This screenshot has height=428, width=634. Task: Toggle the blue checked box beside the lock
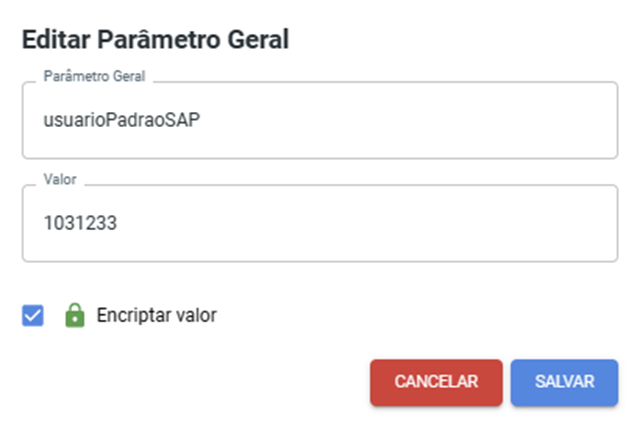pyautogui.click(x=33, y=315)
